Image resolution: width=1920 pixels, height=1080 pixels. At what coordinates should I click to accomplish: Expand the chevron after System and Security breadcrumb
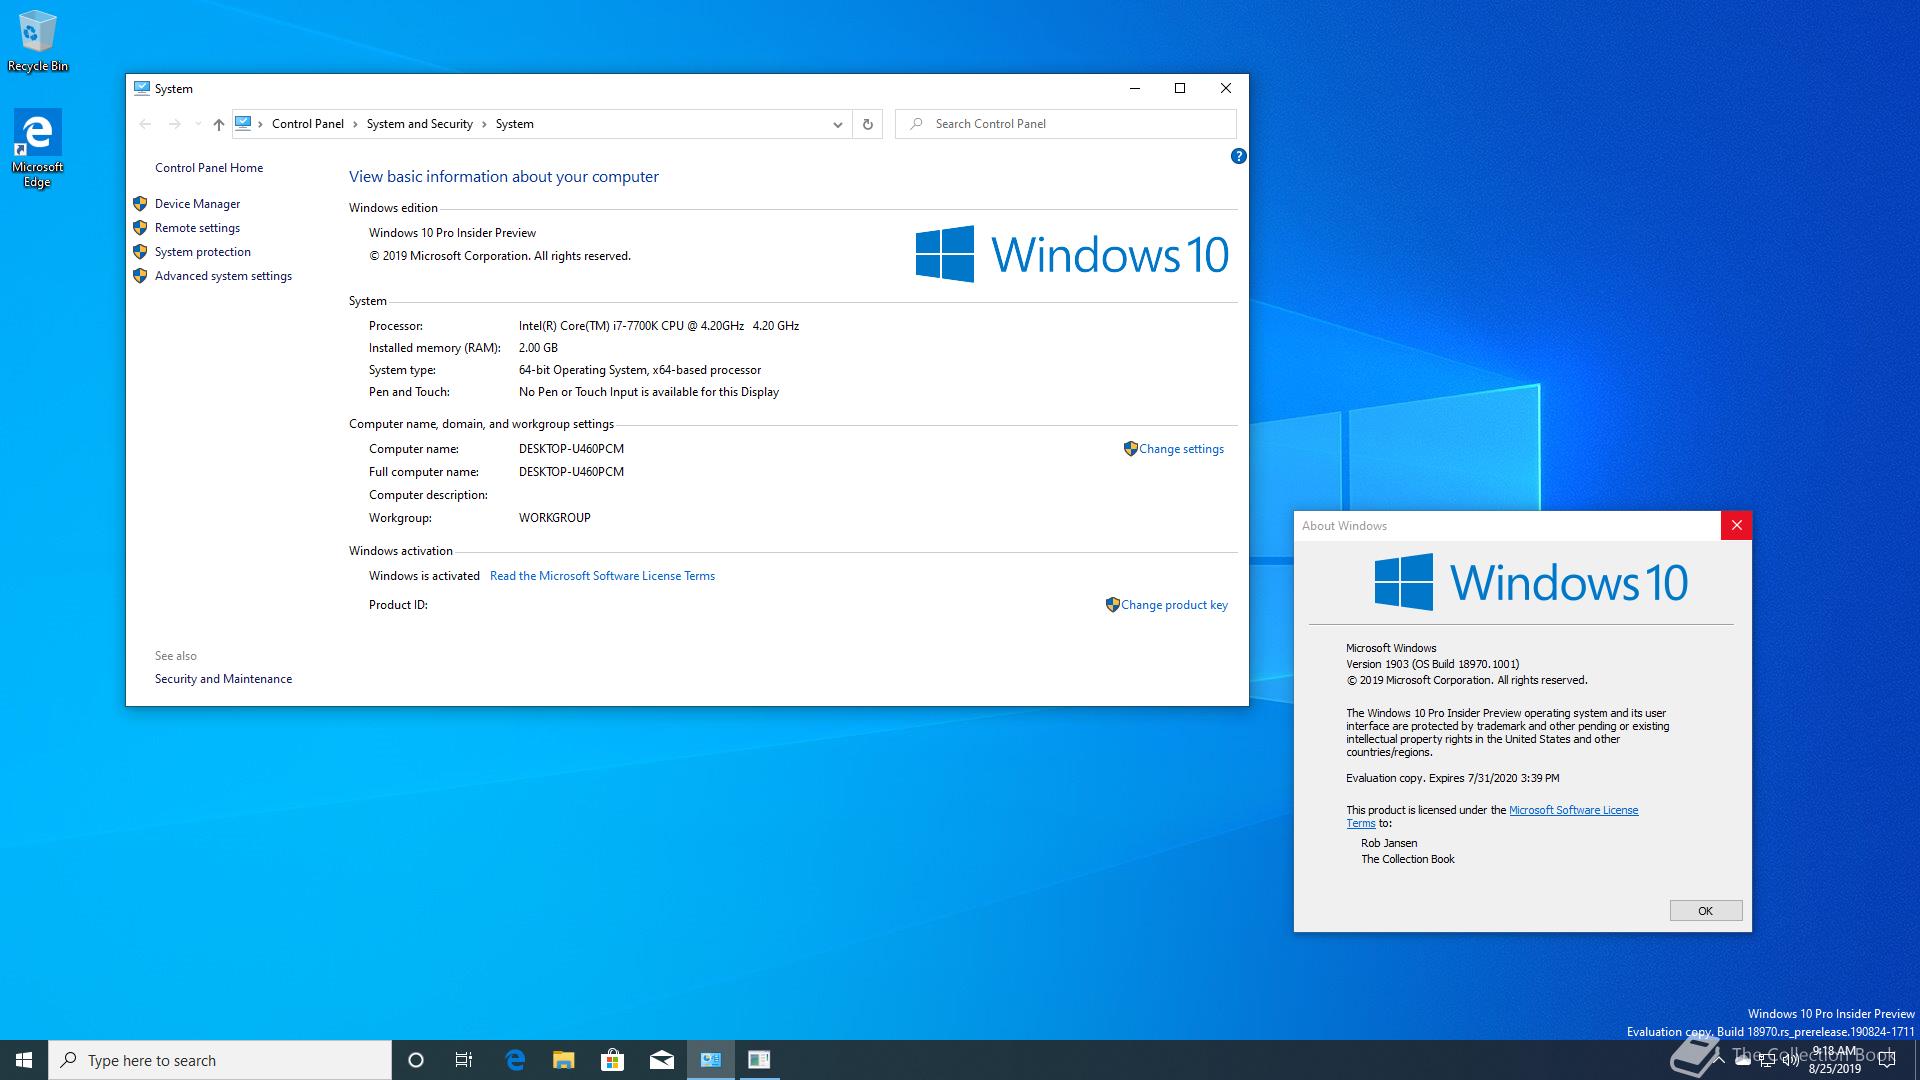point(484,124)
